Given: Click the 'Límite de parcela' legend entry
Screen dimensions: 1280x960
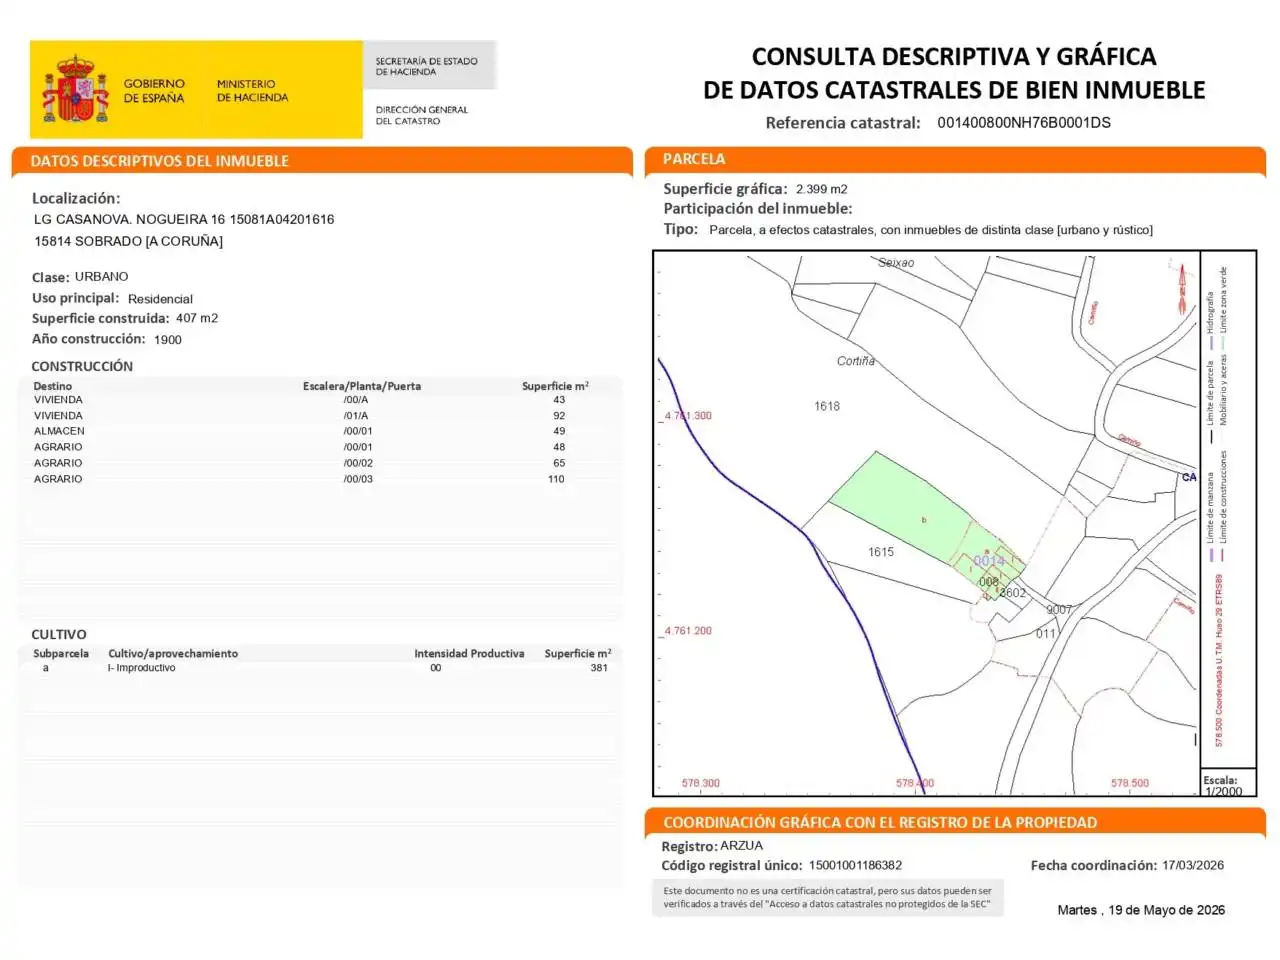Looking at the screenshot, I should 1210,403.
